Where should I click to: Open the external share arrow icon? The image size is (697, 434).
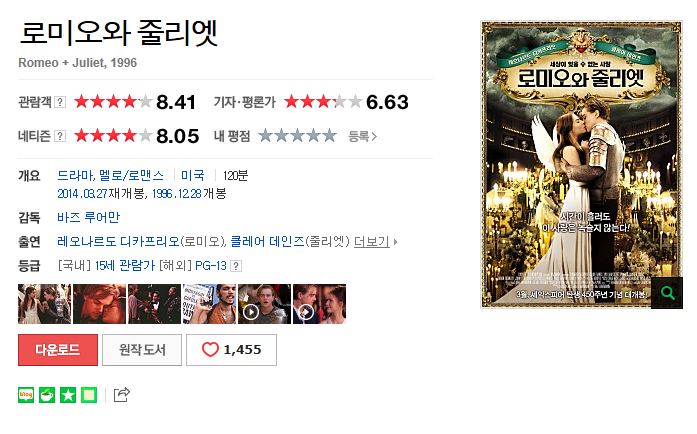(122, 394)
